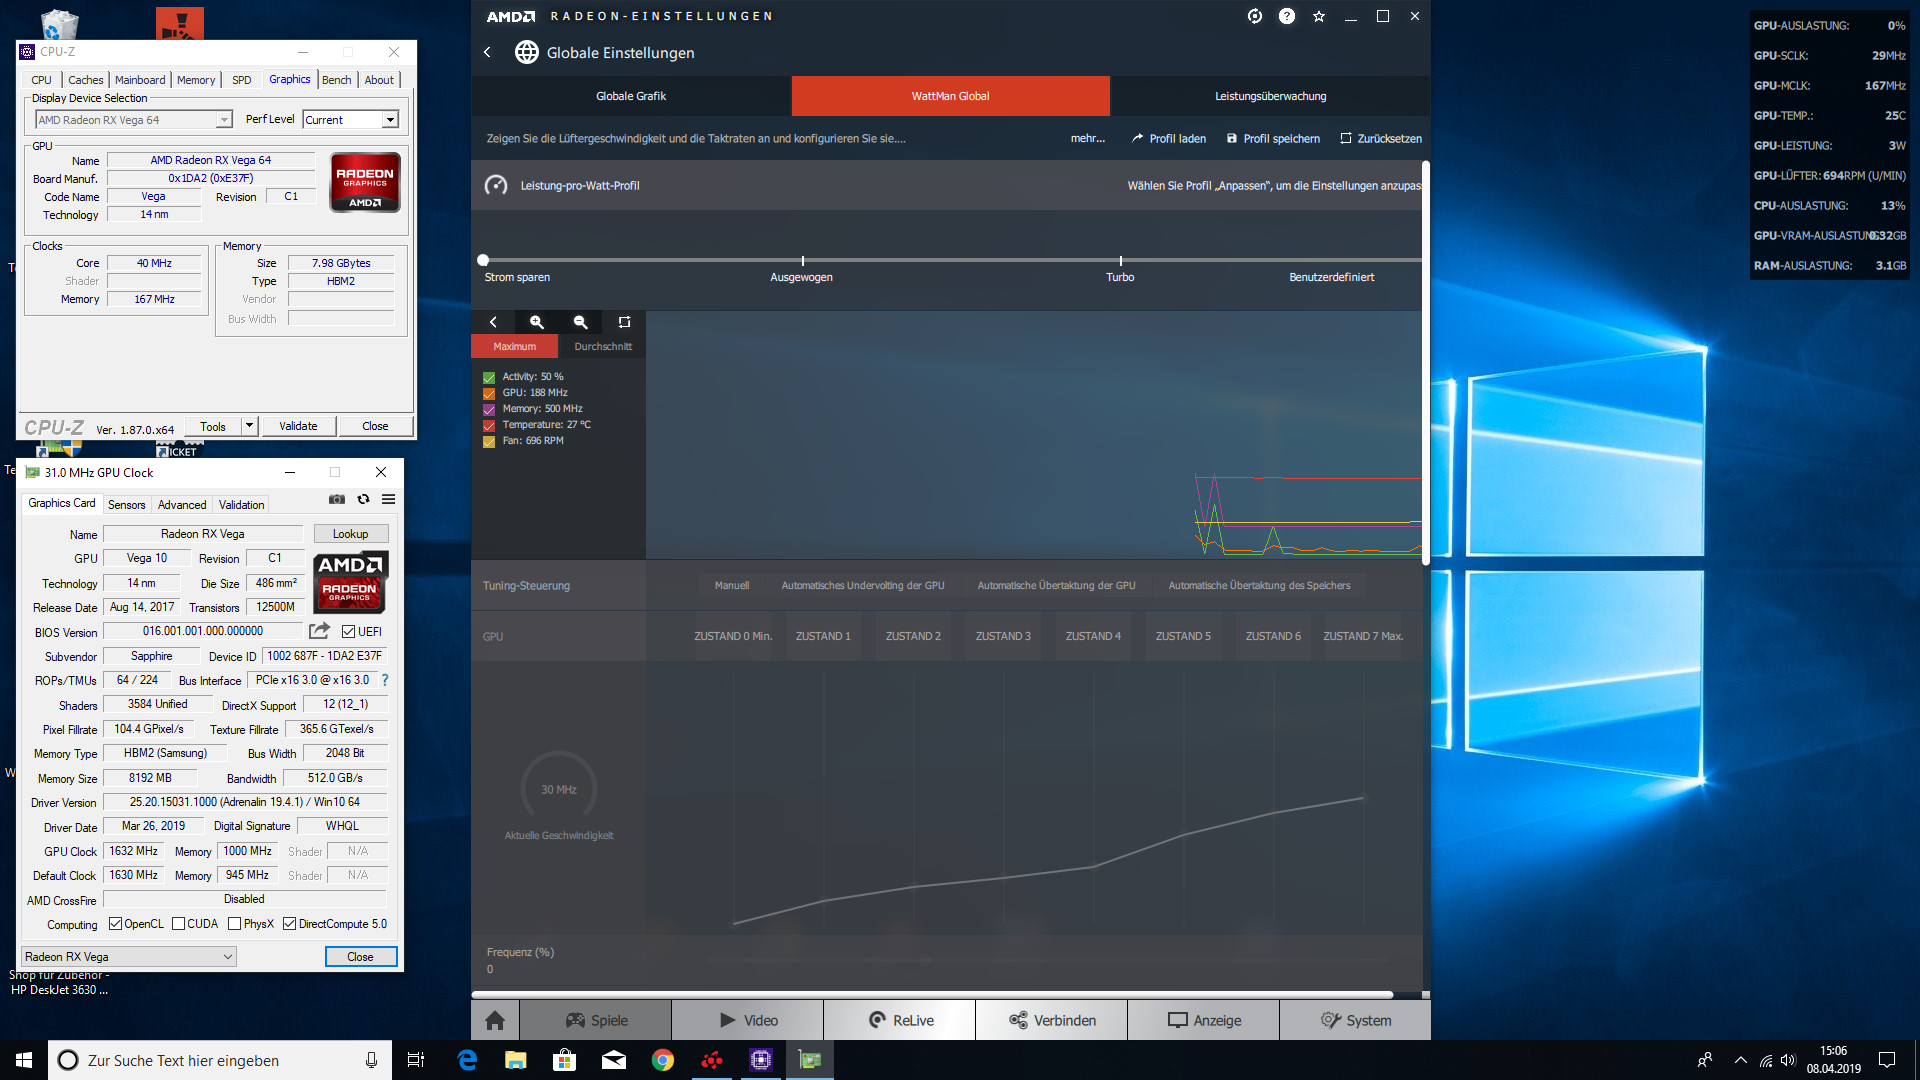Toggle the OpenCL checkbox
This screenshot has height=1080, width=1920.
click(115, 924)
